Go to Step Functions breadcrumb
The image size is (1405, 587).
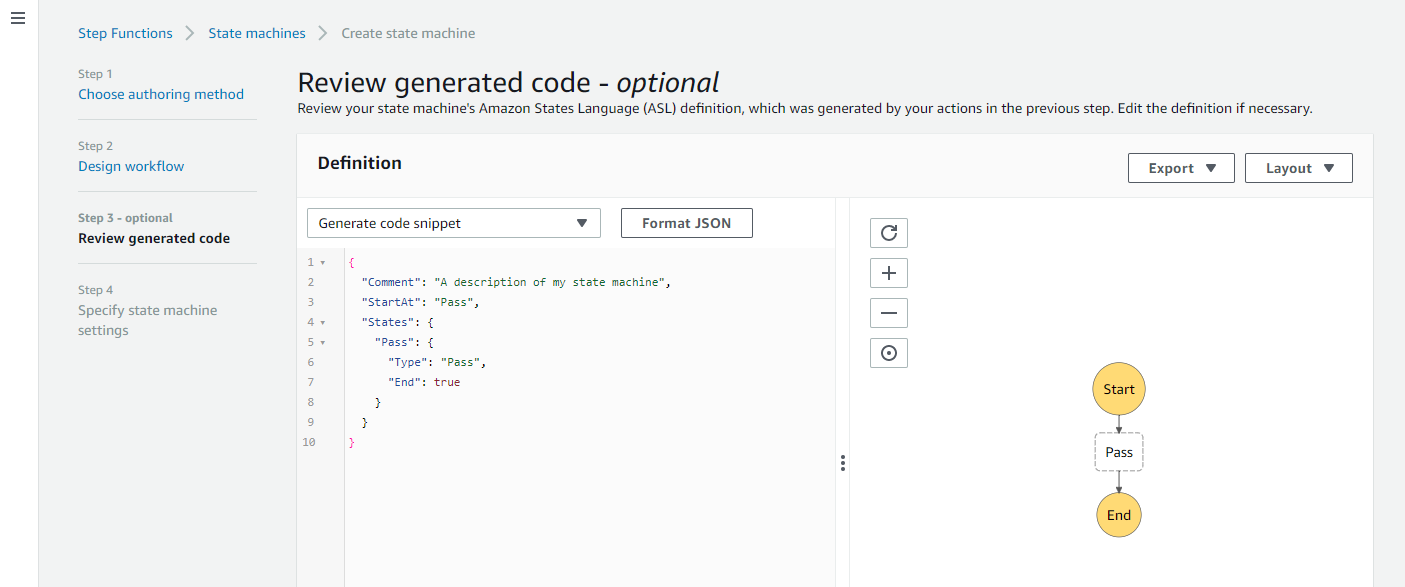pos(125,33)
